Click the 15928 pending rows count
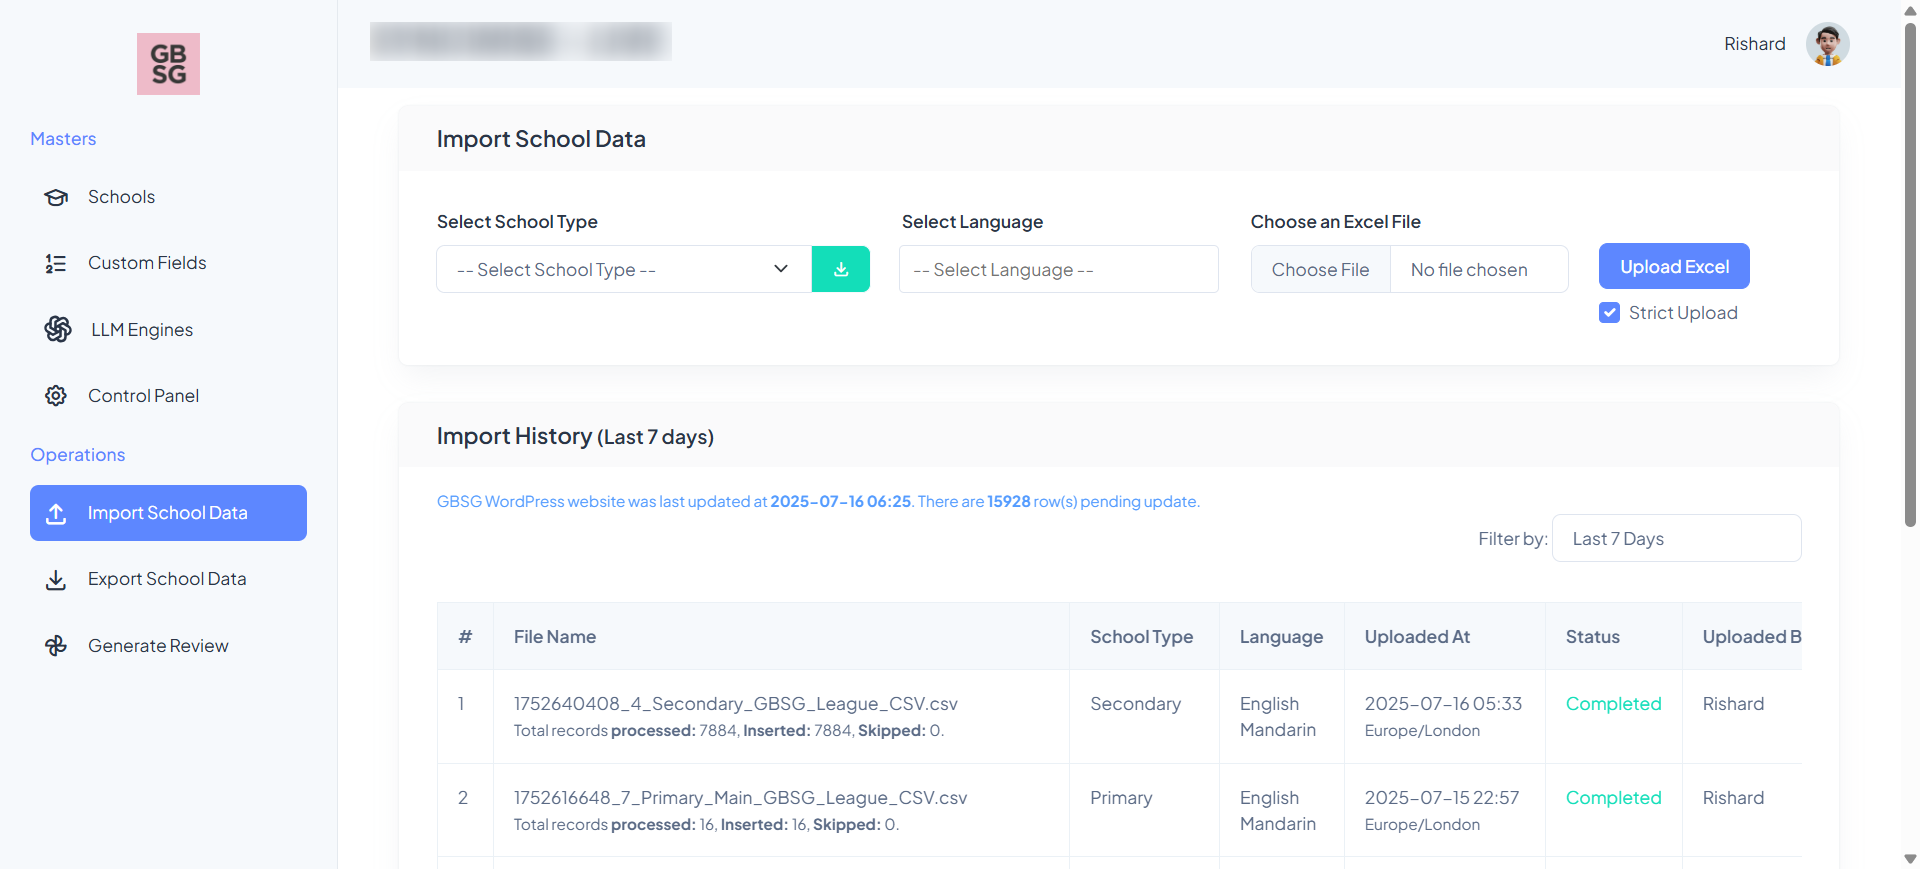Screen dimensions: 1920x869 click(x=1009, y=501)
